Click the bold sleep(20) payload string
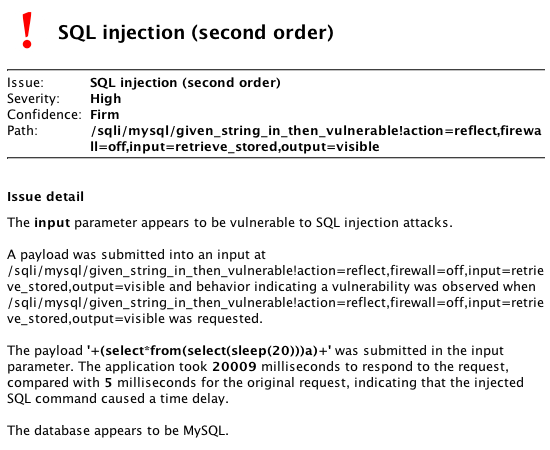Viewport: 550px width, 450px height. tap(209, 350)
